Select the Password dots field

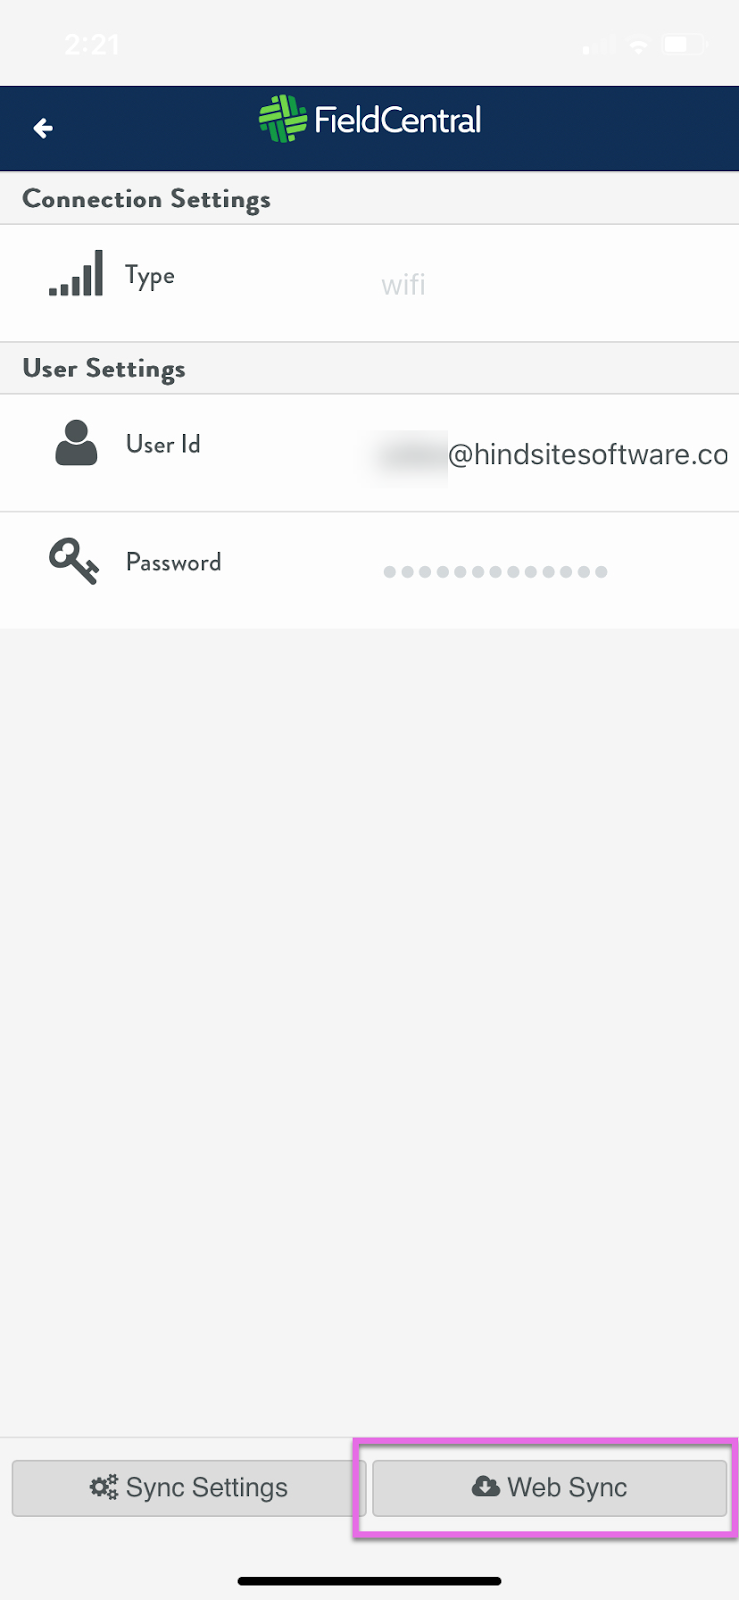(495, 572)
